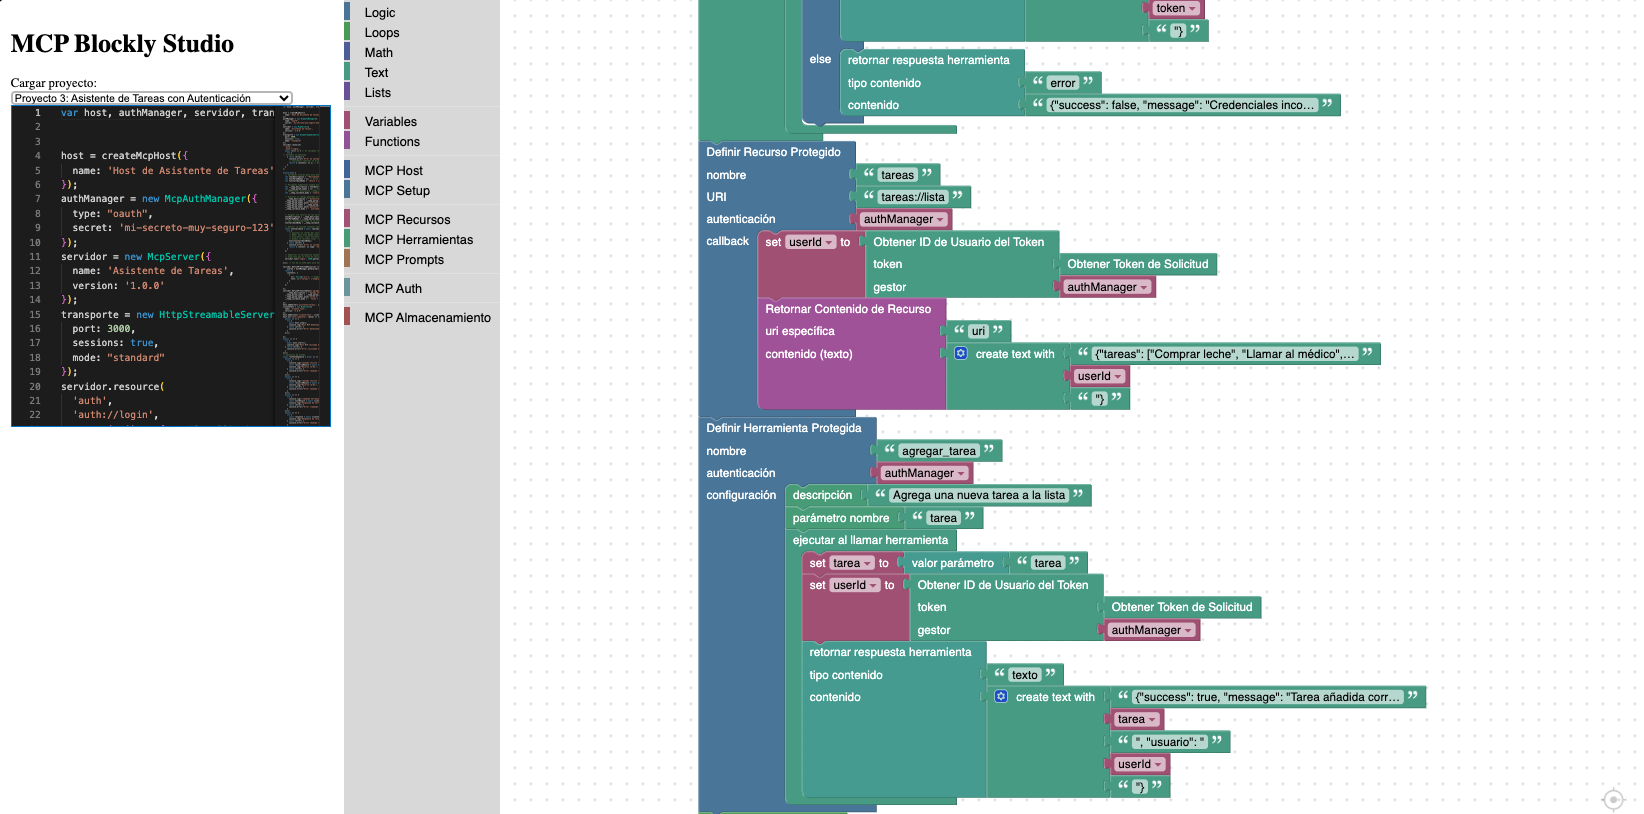The image size is (1644, 814).
Task: Open authManager dropdown in Herramienta Protegida autenticación
Action: tap(924, 473)
